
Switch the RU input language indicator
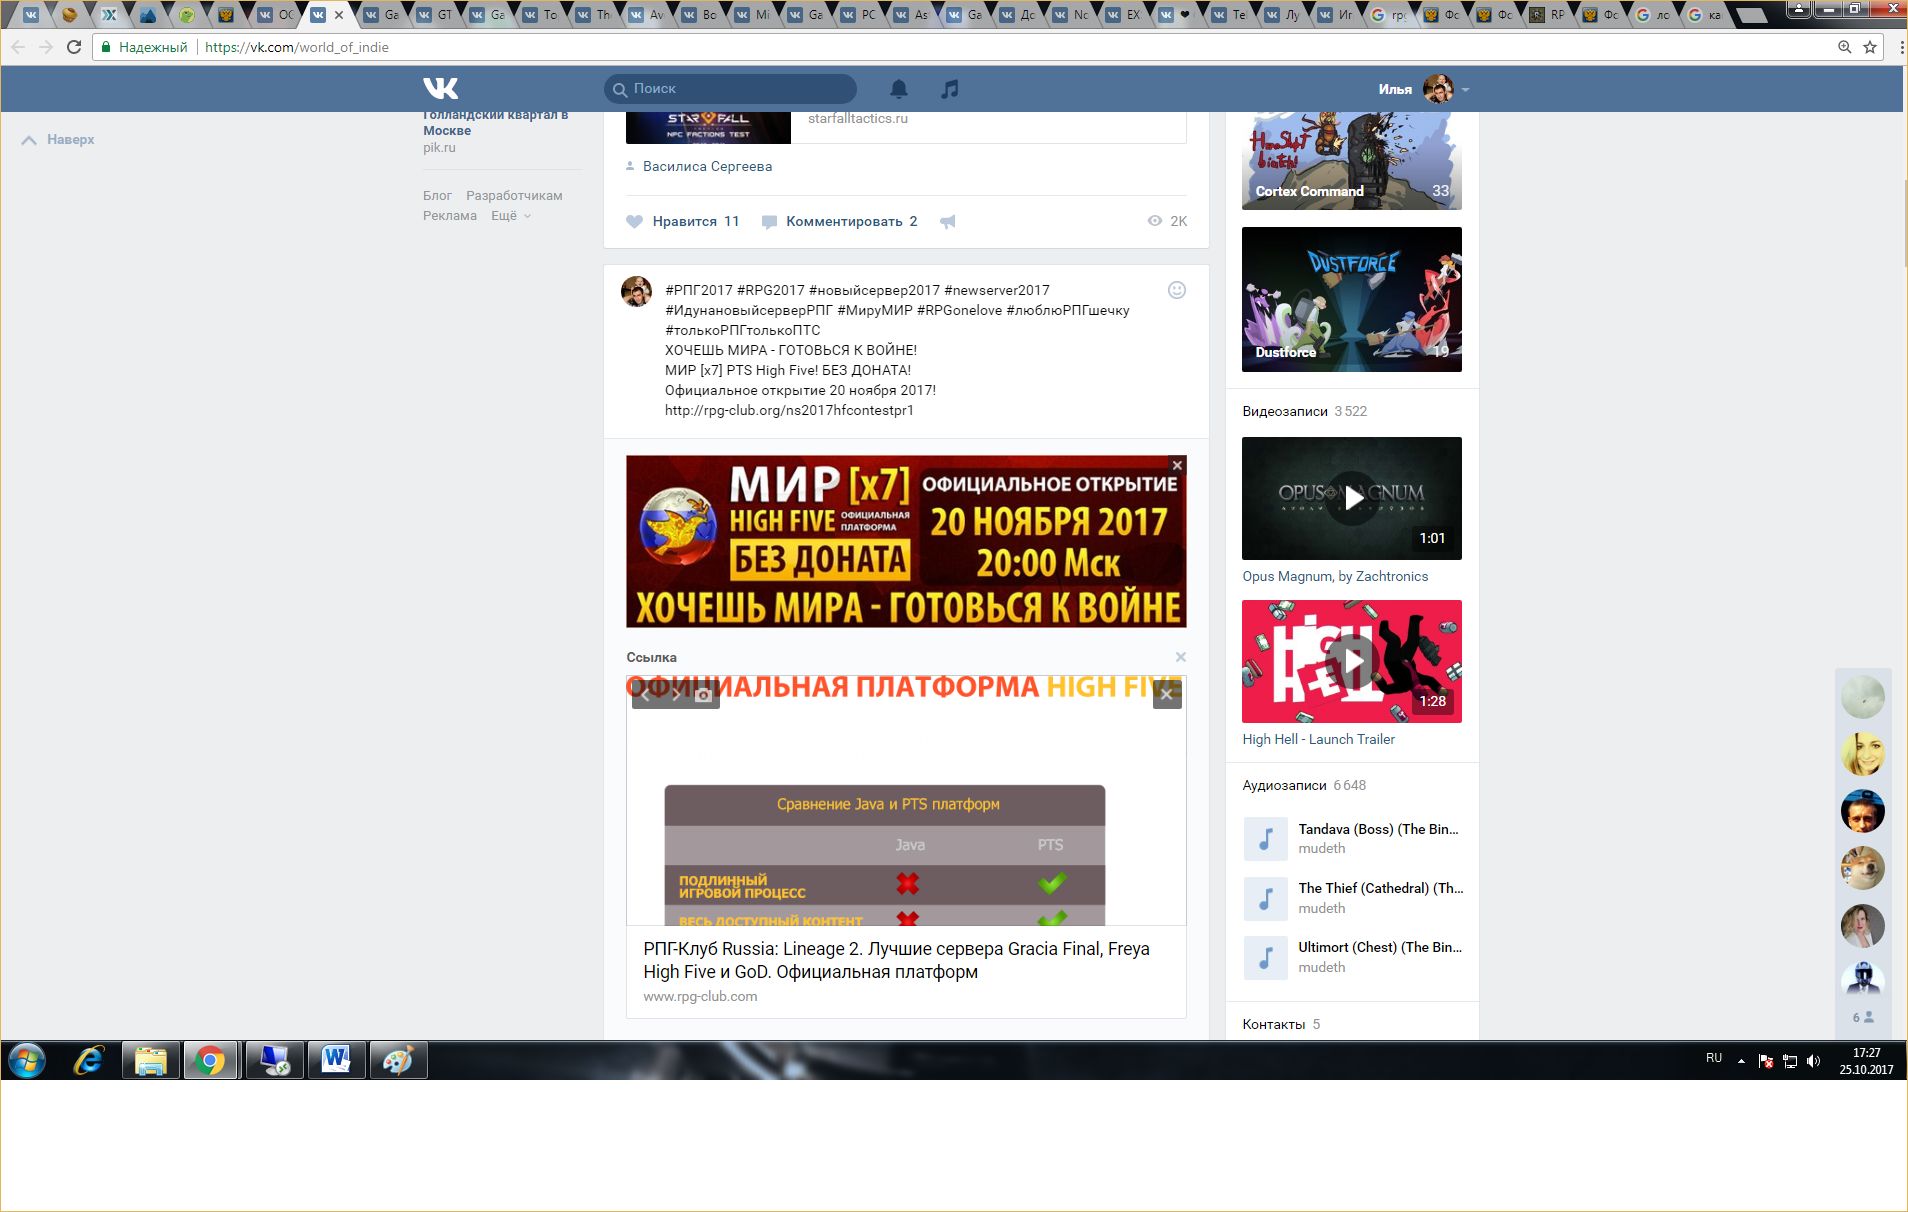pyautogui.click(x=1714, y=1058)
